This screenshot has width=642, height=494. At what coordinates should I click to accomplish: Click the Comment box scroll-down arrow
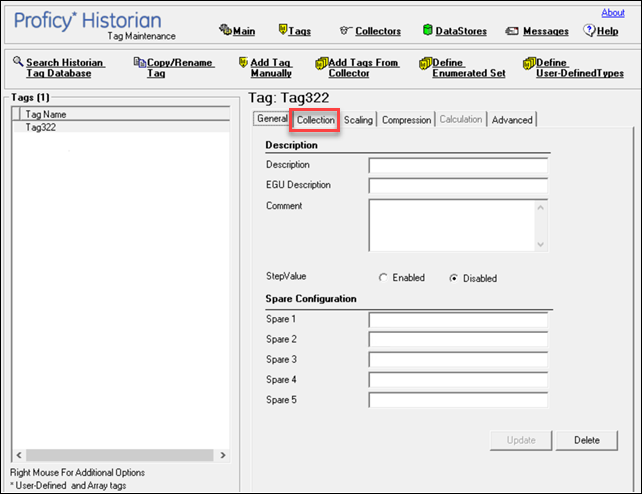coord(540,244)
